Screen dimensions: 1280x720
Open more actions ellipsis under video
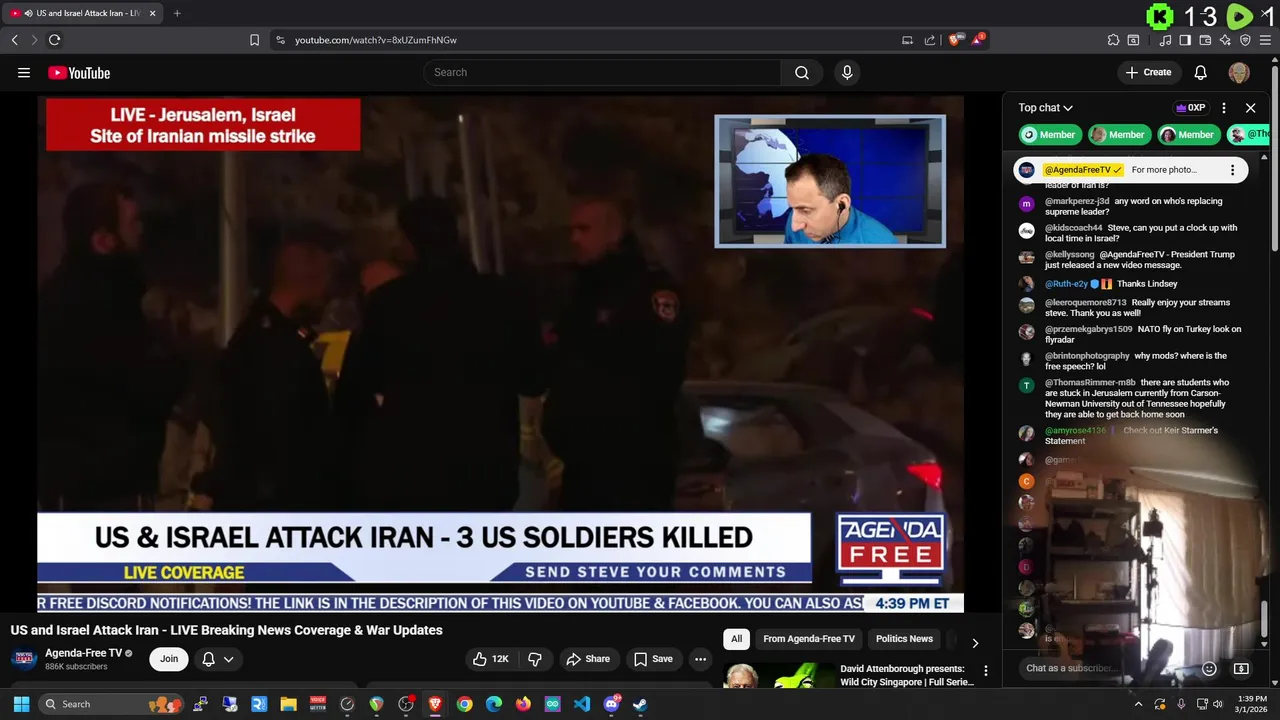(x=700, y=659)
